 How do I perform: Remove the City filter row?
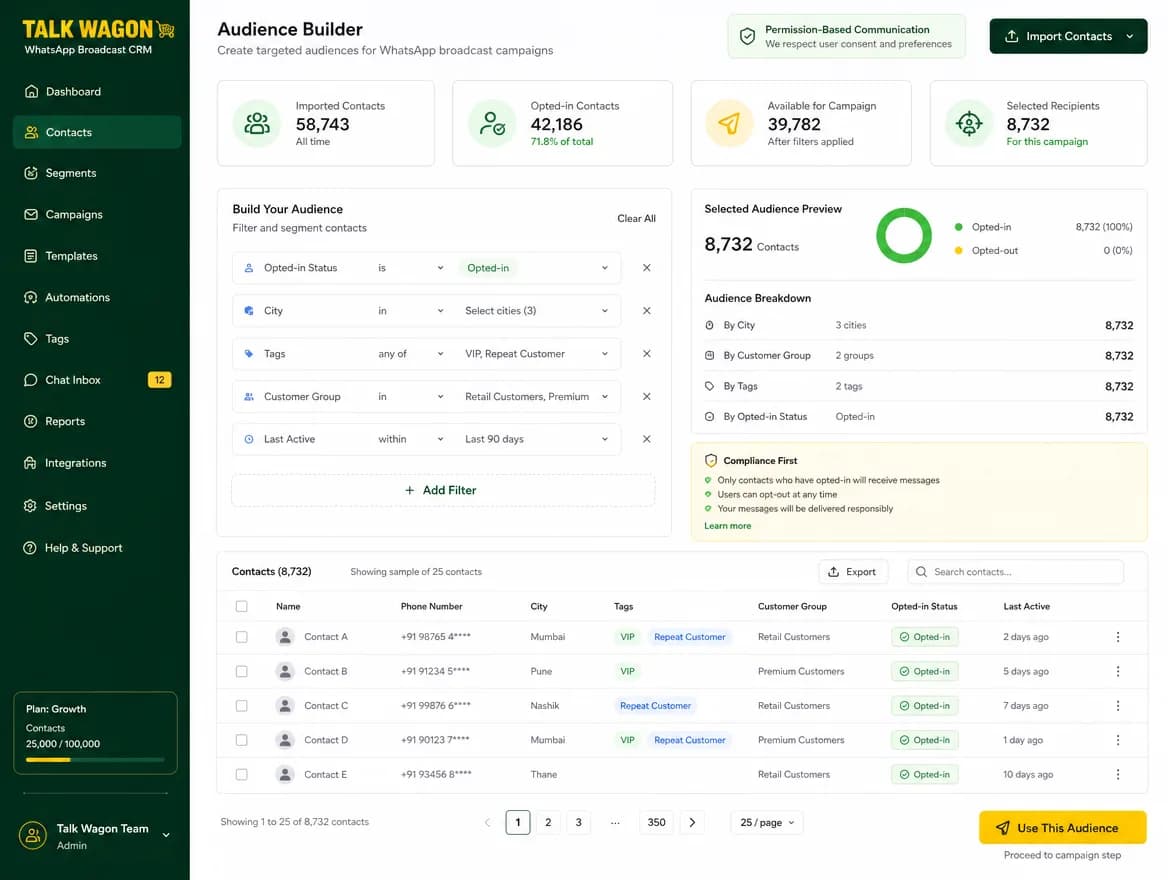tap(647, 311)
